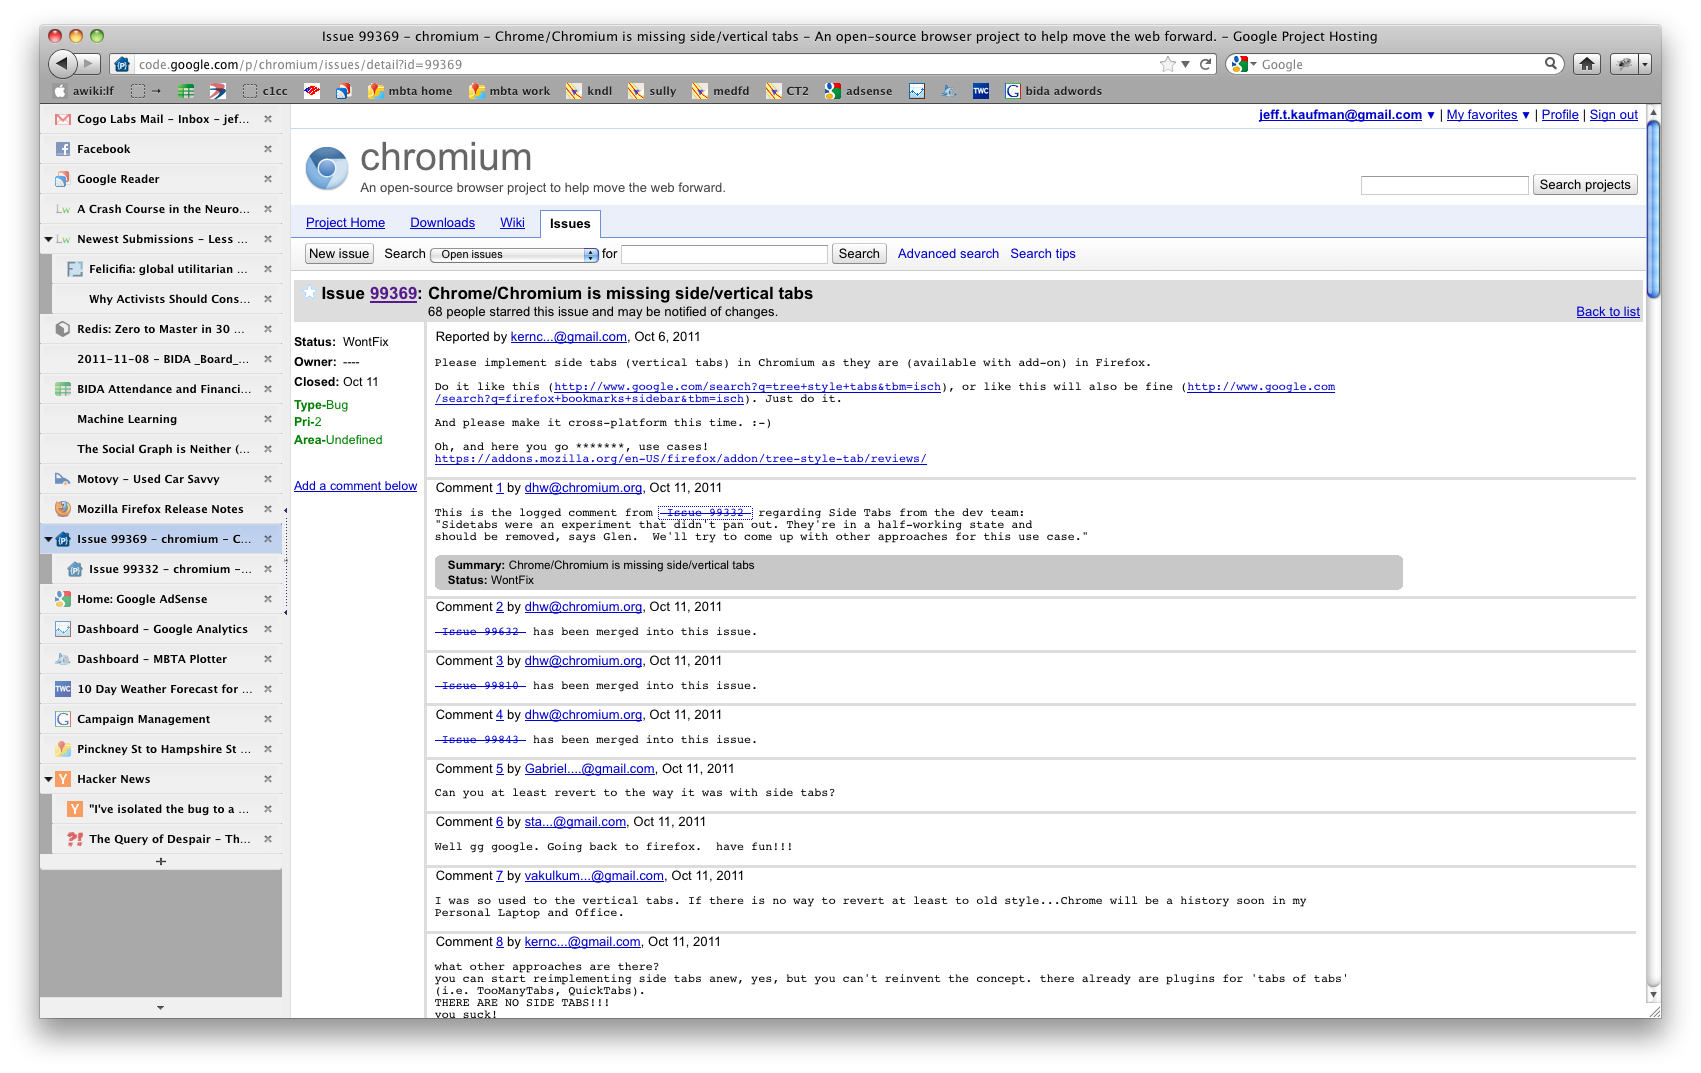Click the Apple menu icon bookmark
Image resolution: width=1701 pixels, height=1073 pixels.
60,91
